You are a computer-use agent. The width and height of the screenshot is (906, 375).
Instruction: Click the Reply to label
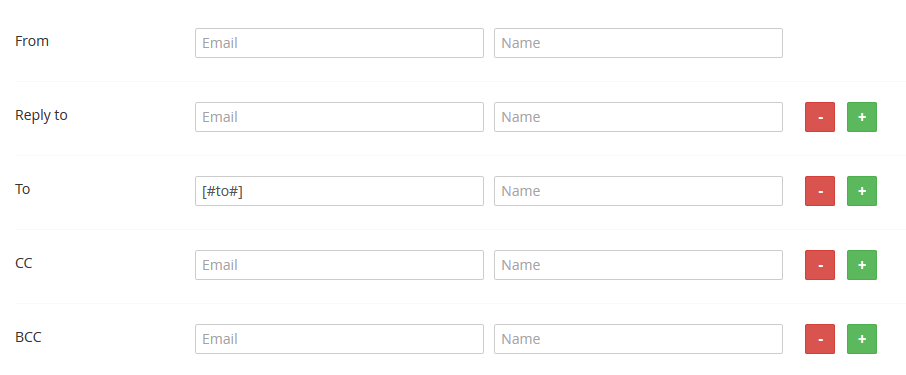[x=41, y=115]
